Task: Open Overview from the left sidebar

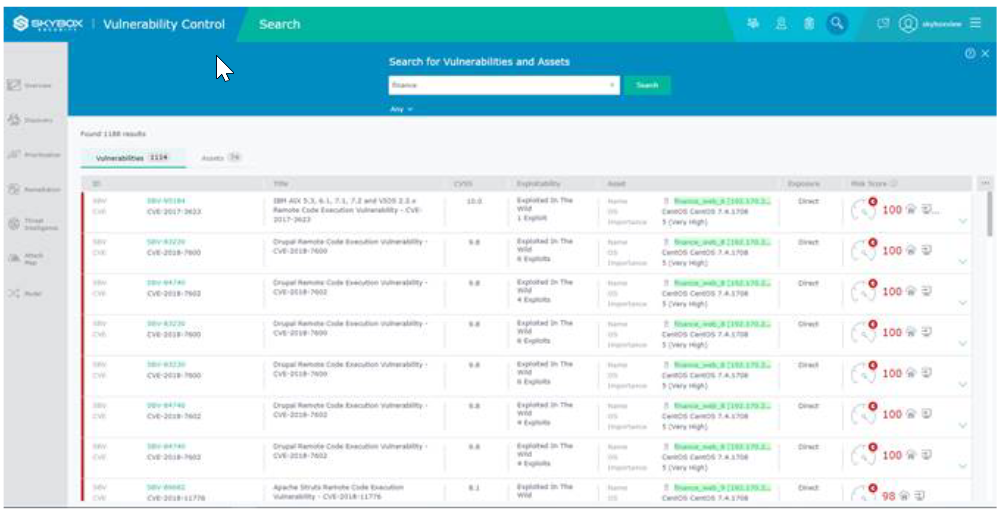Action: pyautogui.click(x=29, y=85)
